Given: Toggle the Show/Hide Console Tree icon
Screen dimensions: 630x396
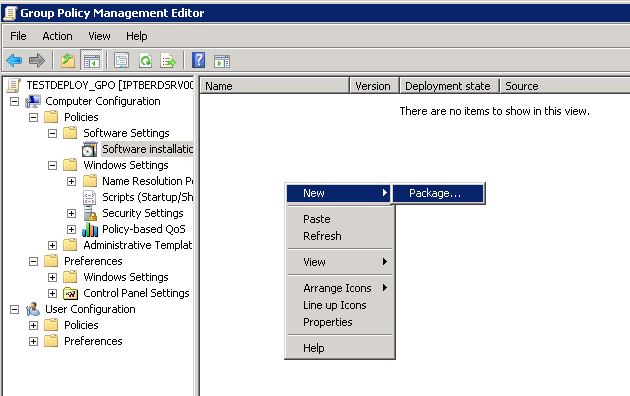Looking at the screenshot, I should (x=92, y=61).
